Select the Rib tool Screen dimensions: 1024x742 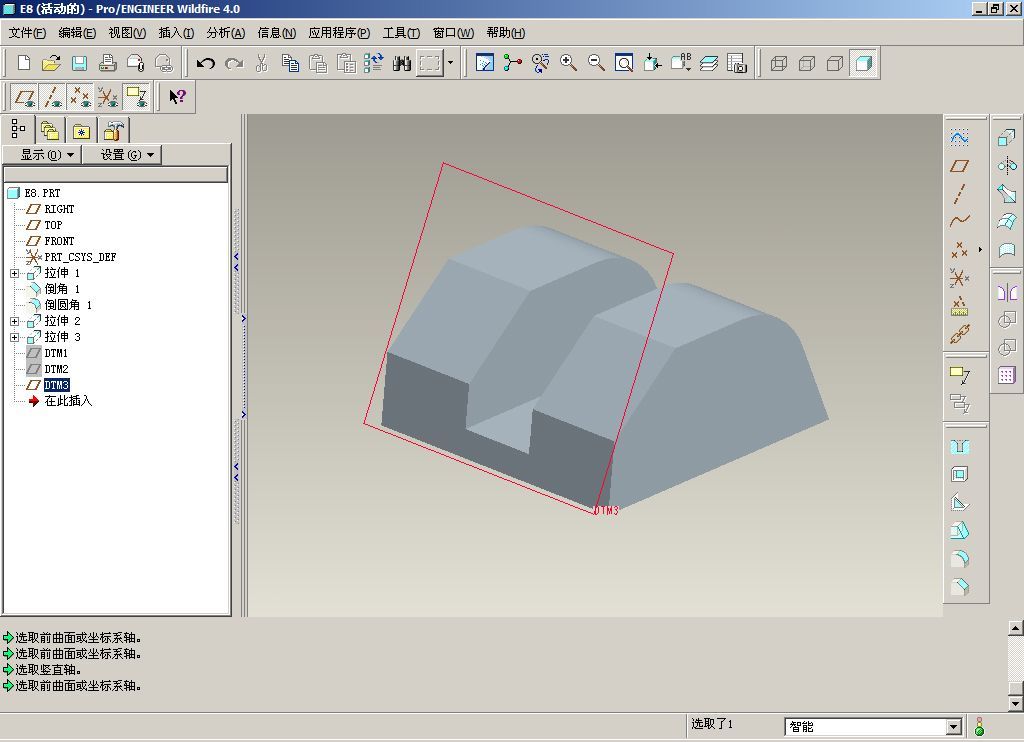pos(959,502)
